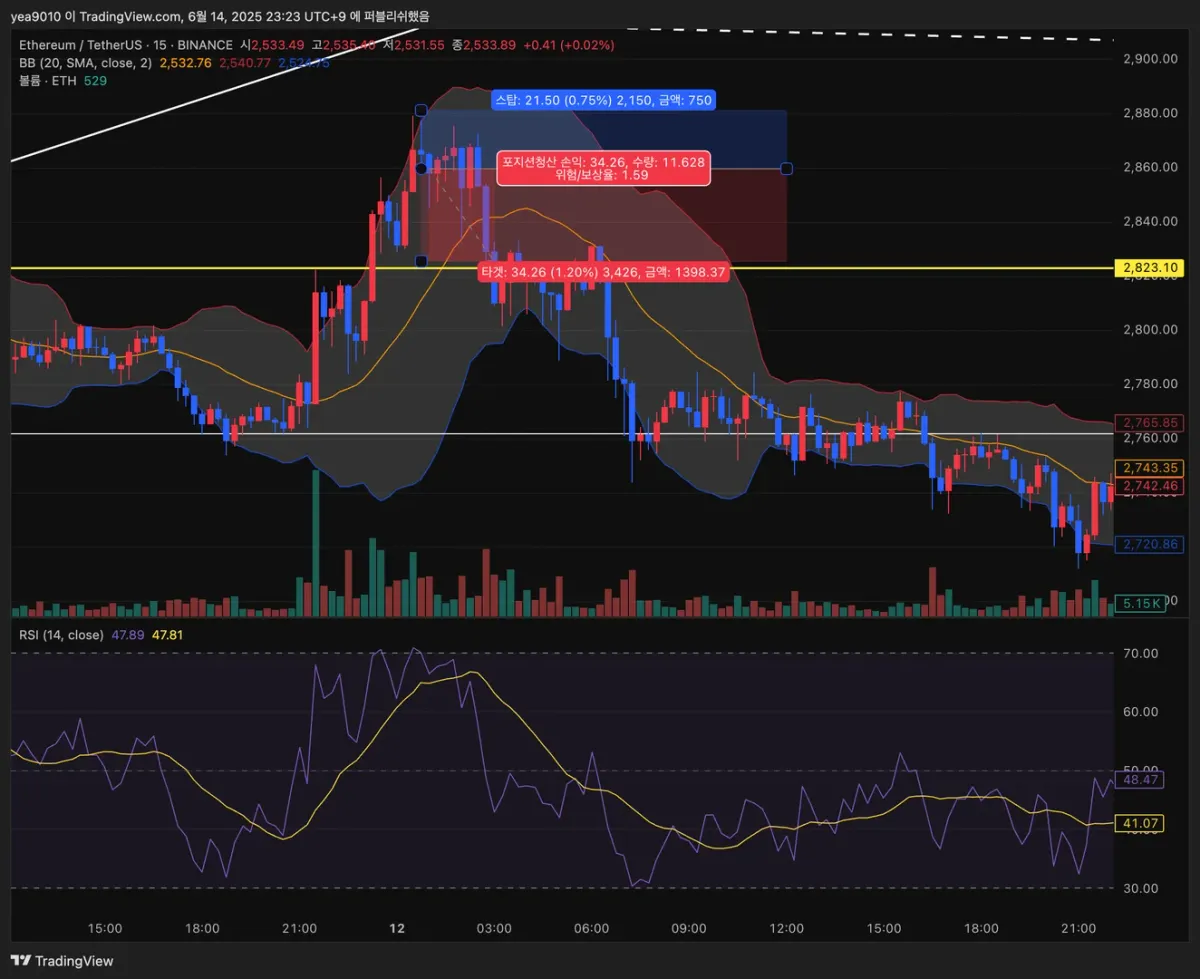
Task: Click the low value 저2,531.55 in legend
Action: pos(414,45)
